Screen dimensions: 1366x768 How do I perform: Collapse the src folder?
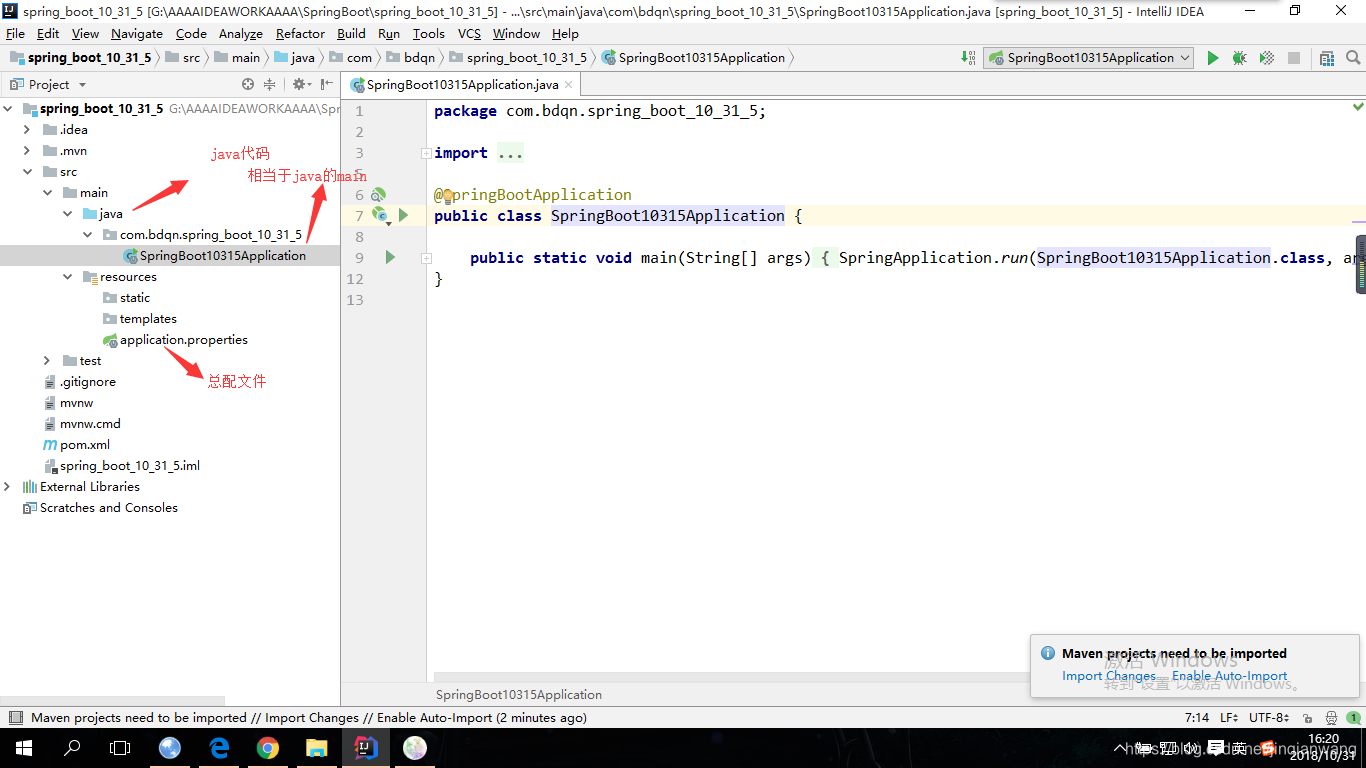[27, 172]
